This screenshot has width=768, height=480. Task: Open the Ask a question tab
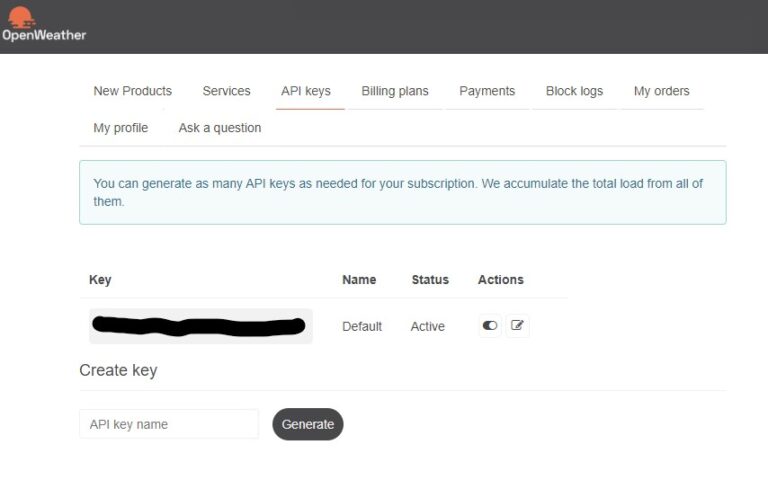tap(219, 128)
